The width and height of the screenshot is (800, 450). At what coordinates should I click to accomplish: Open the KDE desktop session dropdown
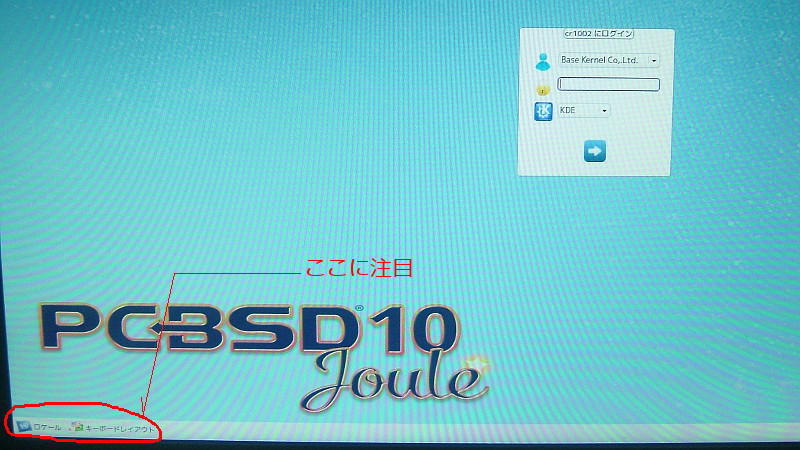pyautogui.click(x=584, y=110)
